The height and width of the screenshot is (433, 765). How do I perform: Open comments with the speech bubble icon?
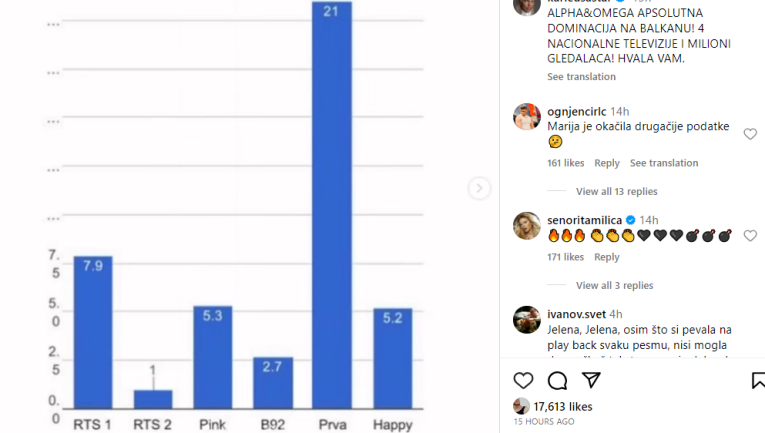point(557,380)
